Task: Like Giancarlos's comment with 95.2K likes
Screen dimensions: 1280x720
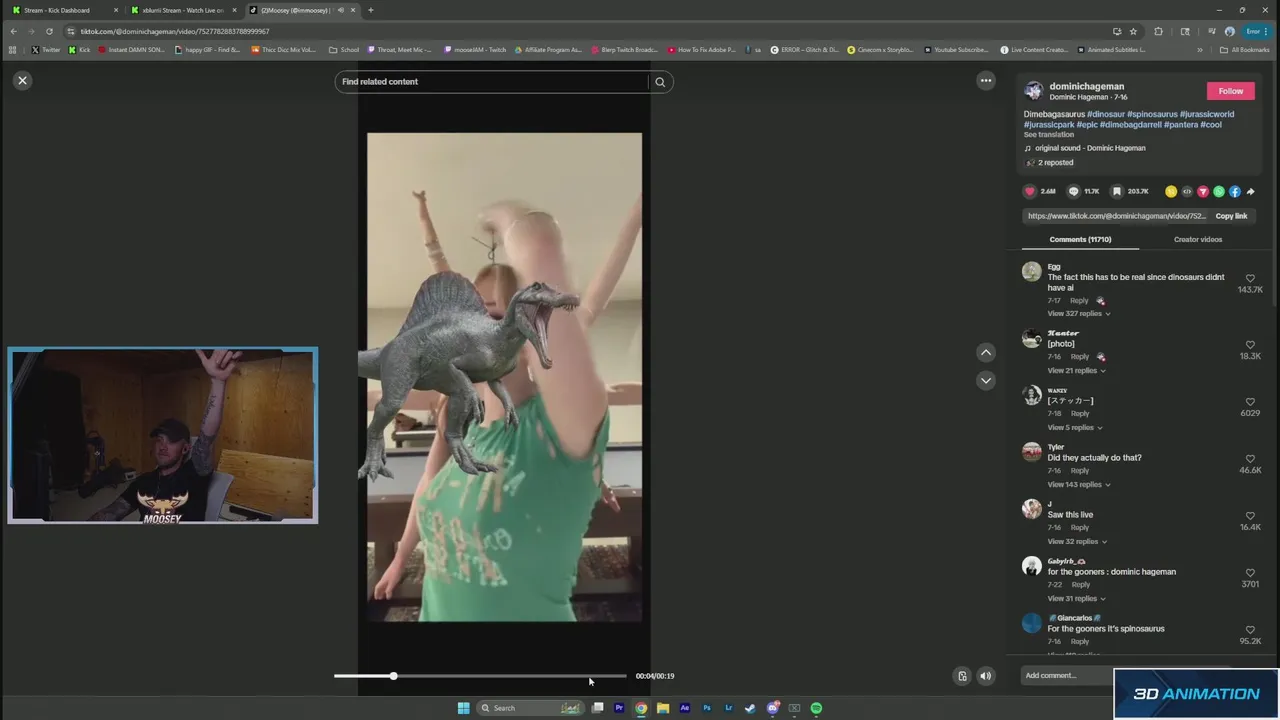Action: (x=1250, y=630)
